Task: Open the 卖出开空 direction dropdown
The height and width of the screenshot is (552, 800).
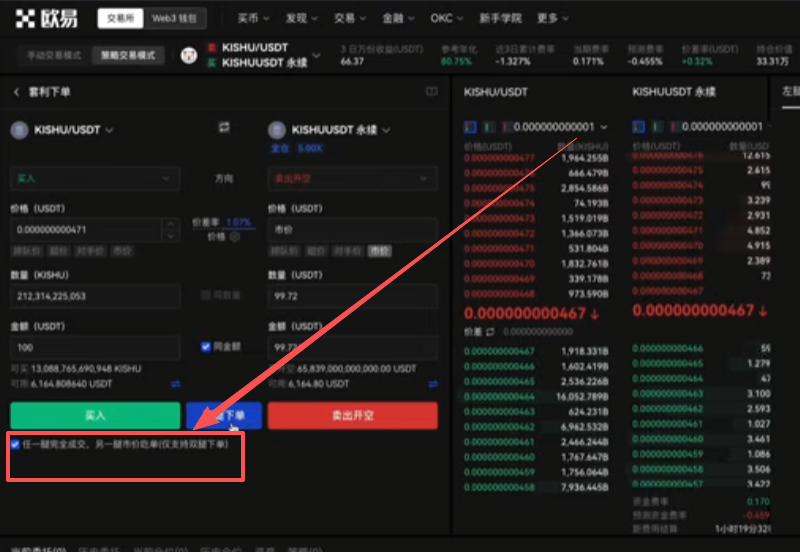Action: pos(353,179)
